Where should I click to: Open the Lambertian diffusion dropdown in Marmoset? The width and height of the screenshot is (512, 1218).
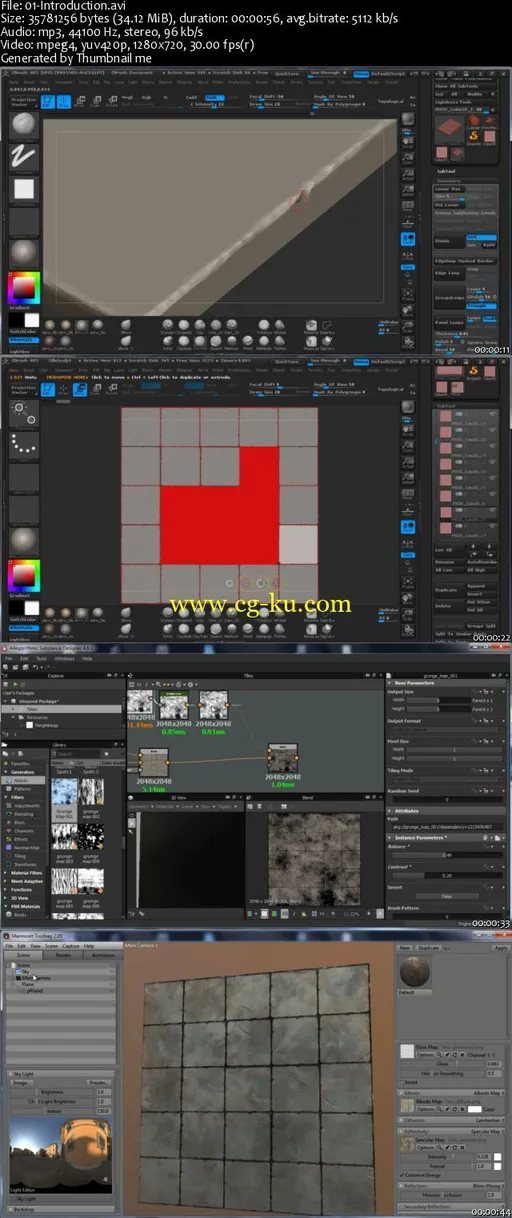coord(490,1120)
